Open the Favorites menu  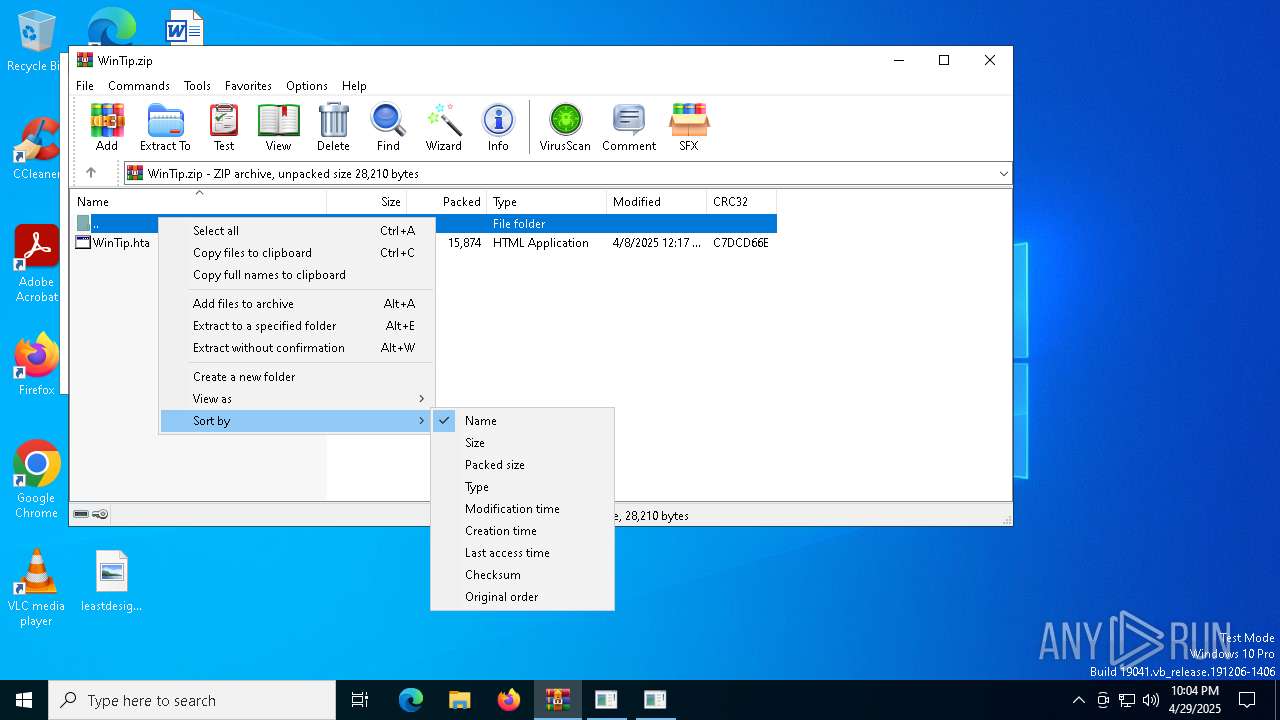point(248,86)
